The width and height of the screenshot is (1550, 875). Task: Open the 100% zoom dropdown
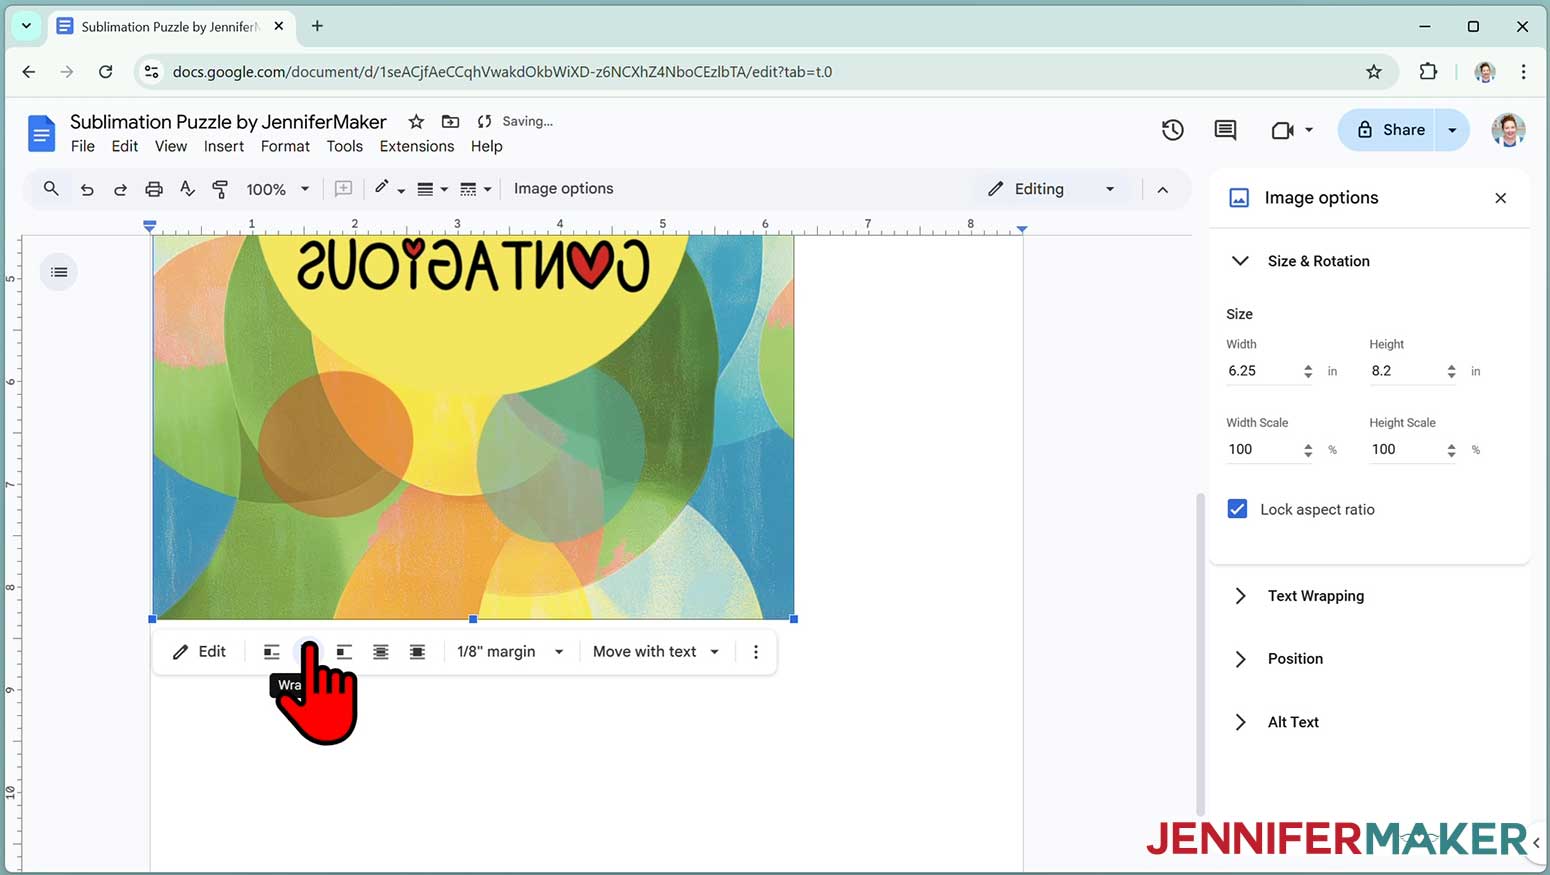pos(278,189)
